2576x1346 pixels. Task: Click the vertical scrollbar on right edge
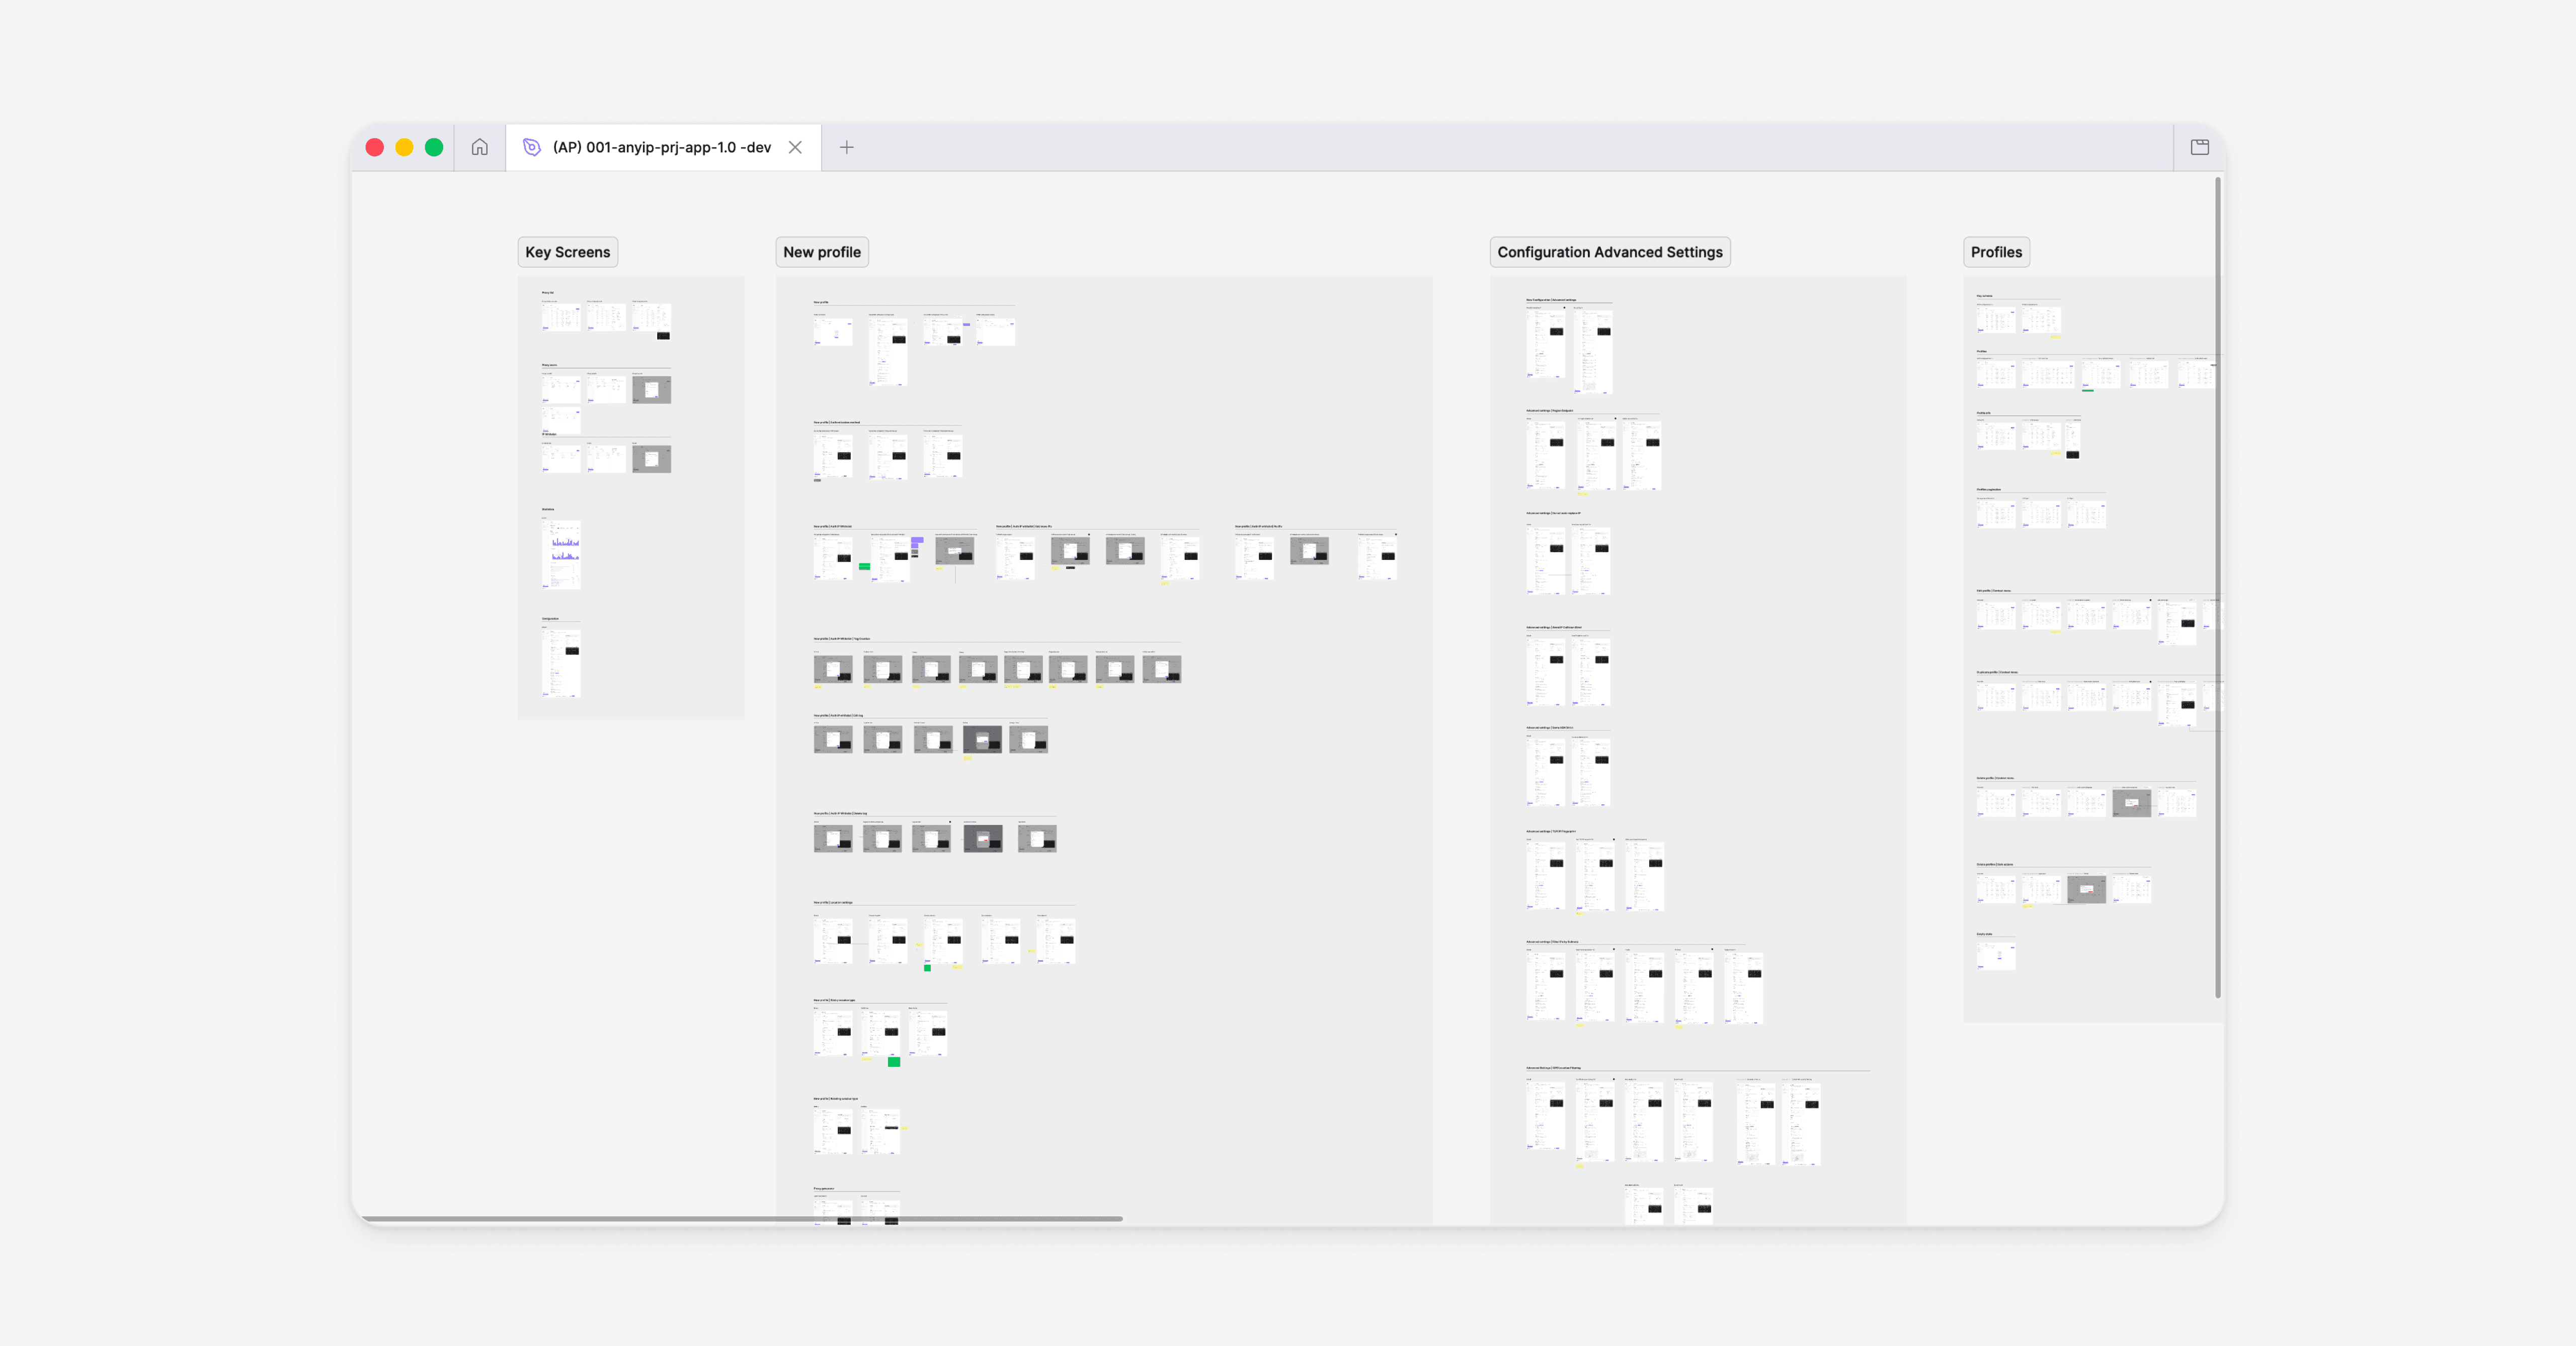tap(2217, 587)
